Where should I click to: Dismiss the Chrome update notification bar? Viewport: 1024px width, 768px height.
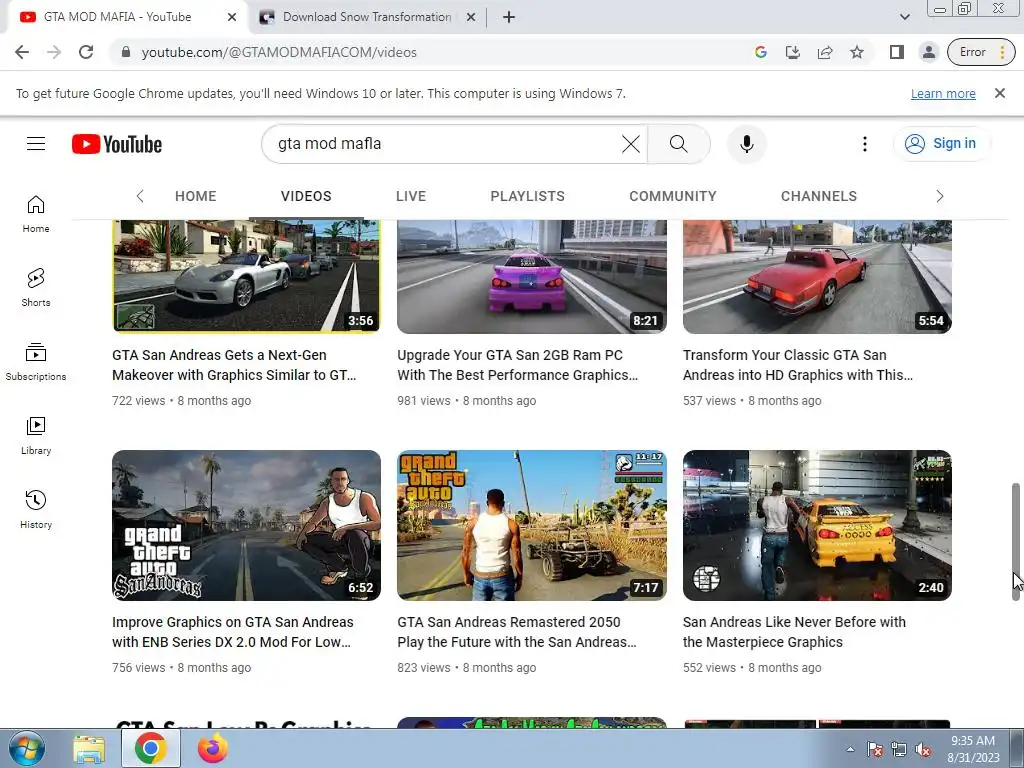tap(1000, 93)
